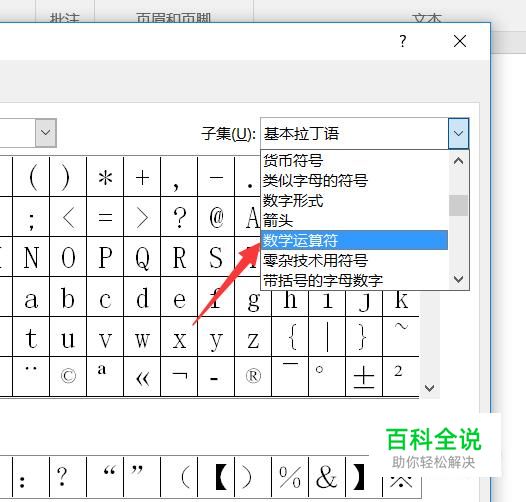Select 带括号的字母数字 from subset list
The width and height of the screenshot is (526, 502).
354,280
